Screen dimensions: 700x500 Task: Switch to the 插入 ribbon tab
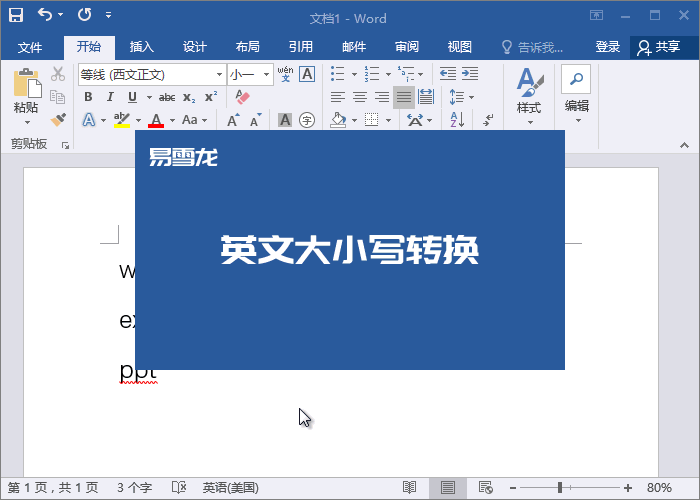[x=142, y=47]
